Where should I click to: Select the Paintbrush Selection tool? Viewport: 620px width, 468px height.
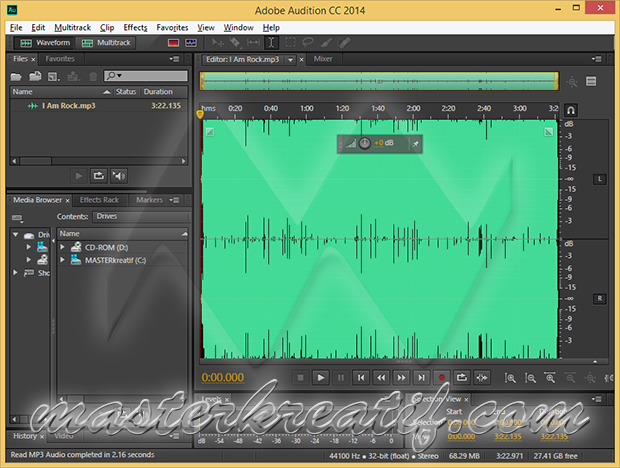326,43
